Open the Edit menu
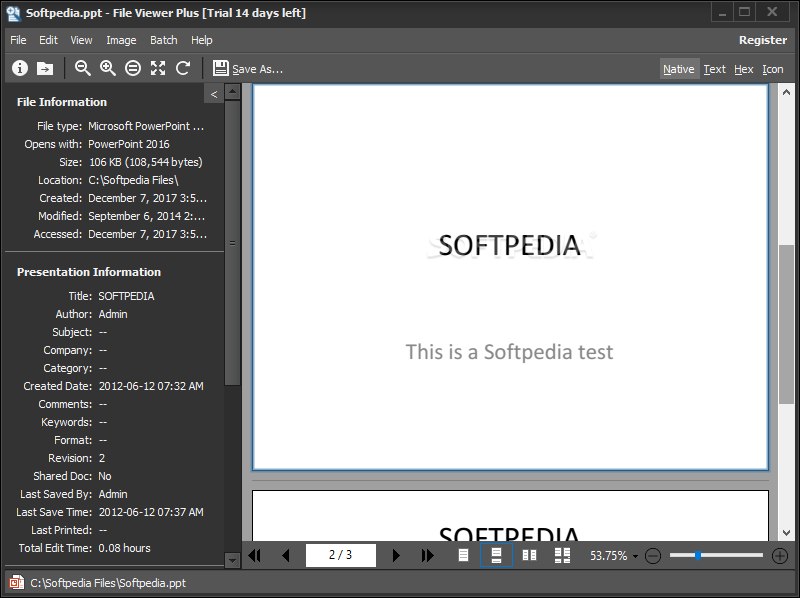The height and width of the screenshot is (598, 800). coord(48,40)
